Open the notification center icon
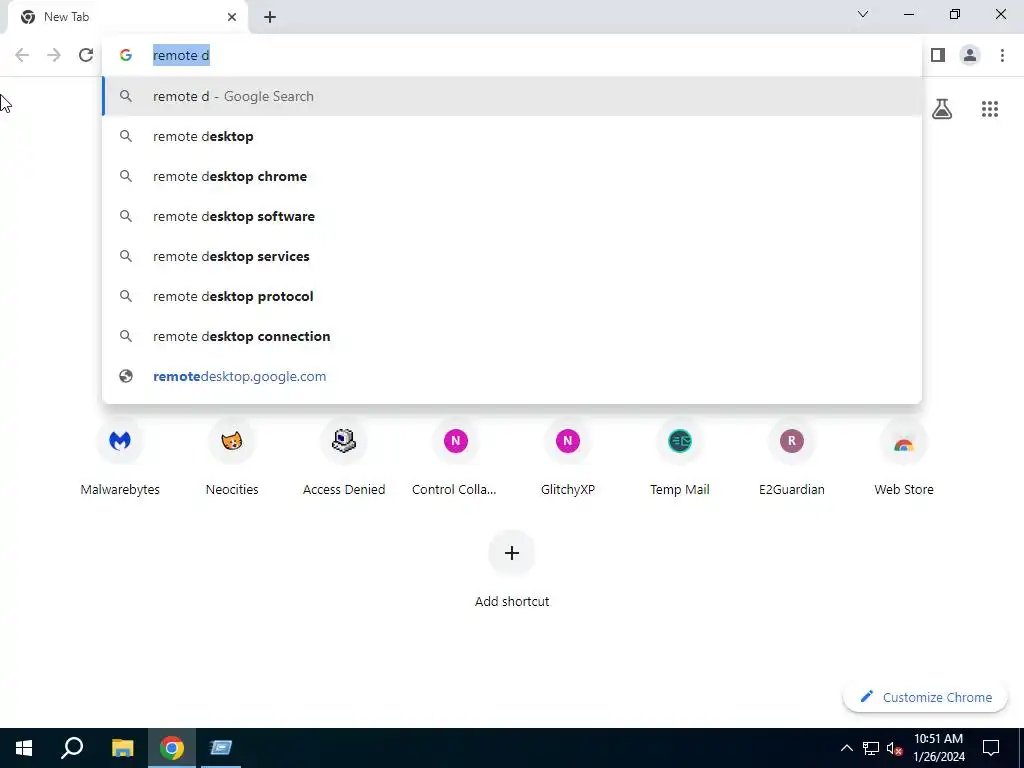The height and width of the screenshot is (768, 1024). coord(991,748)
